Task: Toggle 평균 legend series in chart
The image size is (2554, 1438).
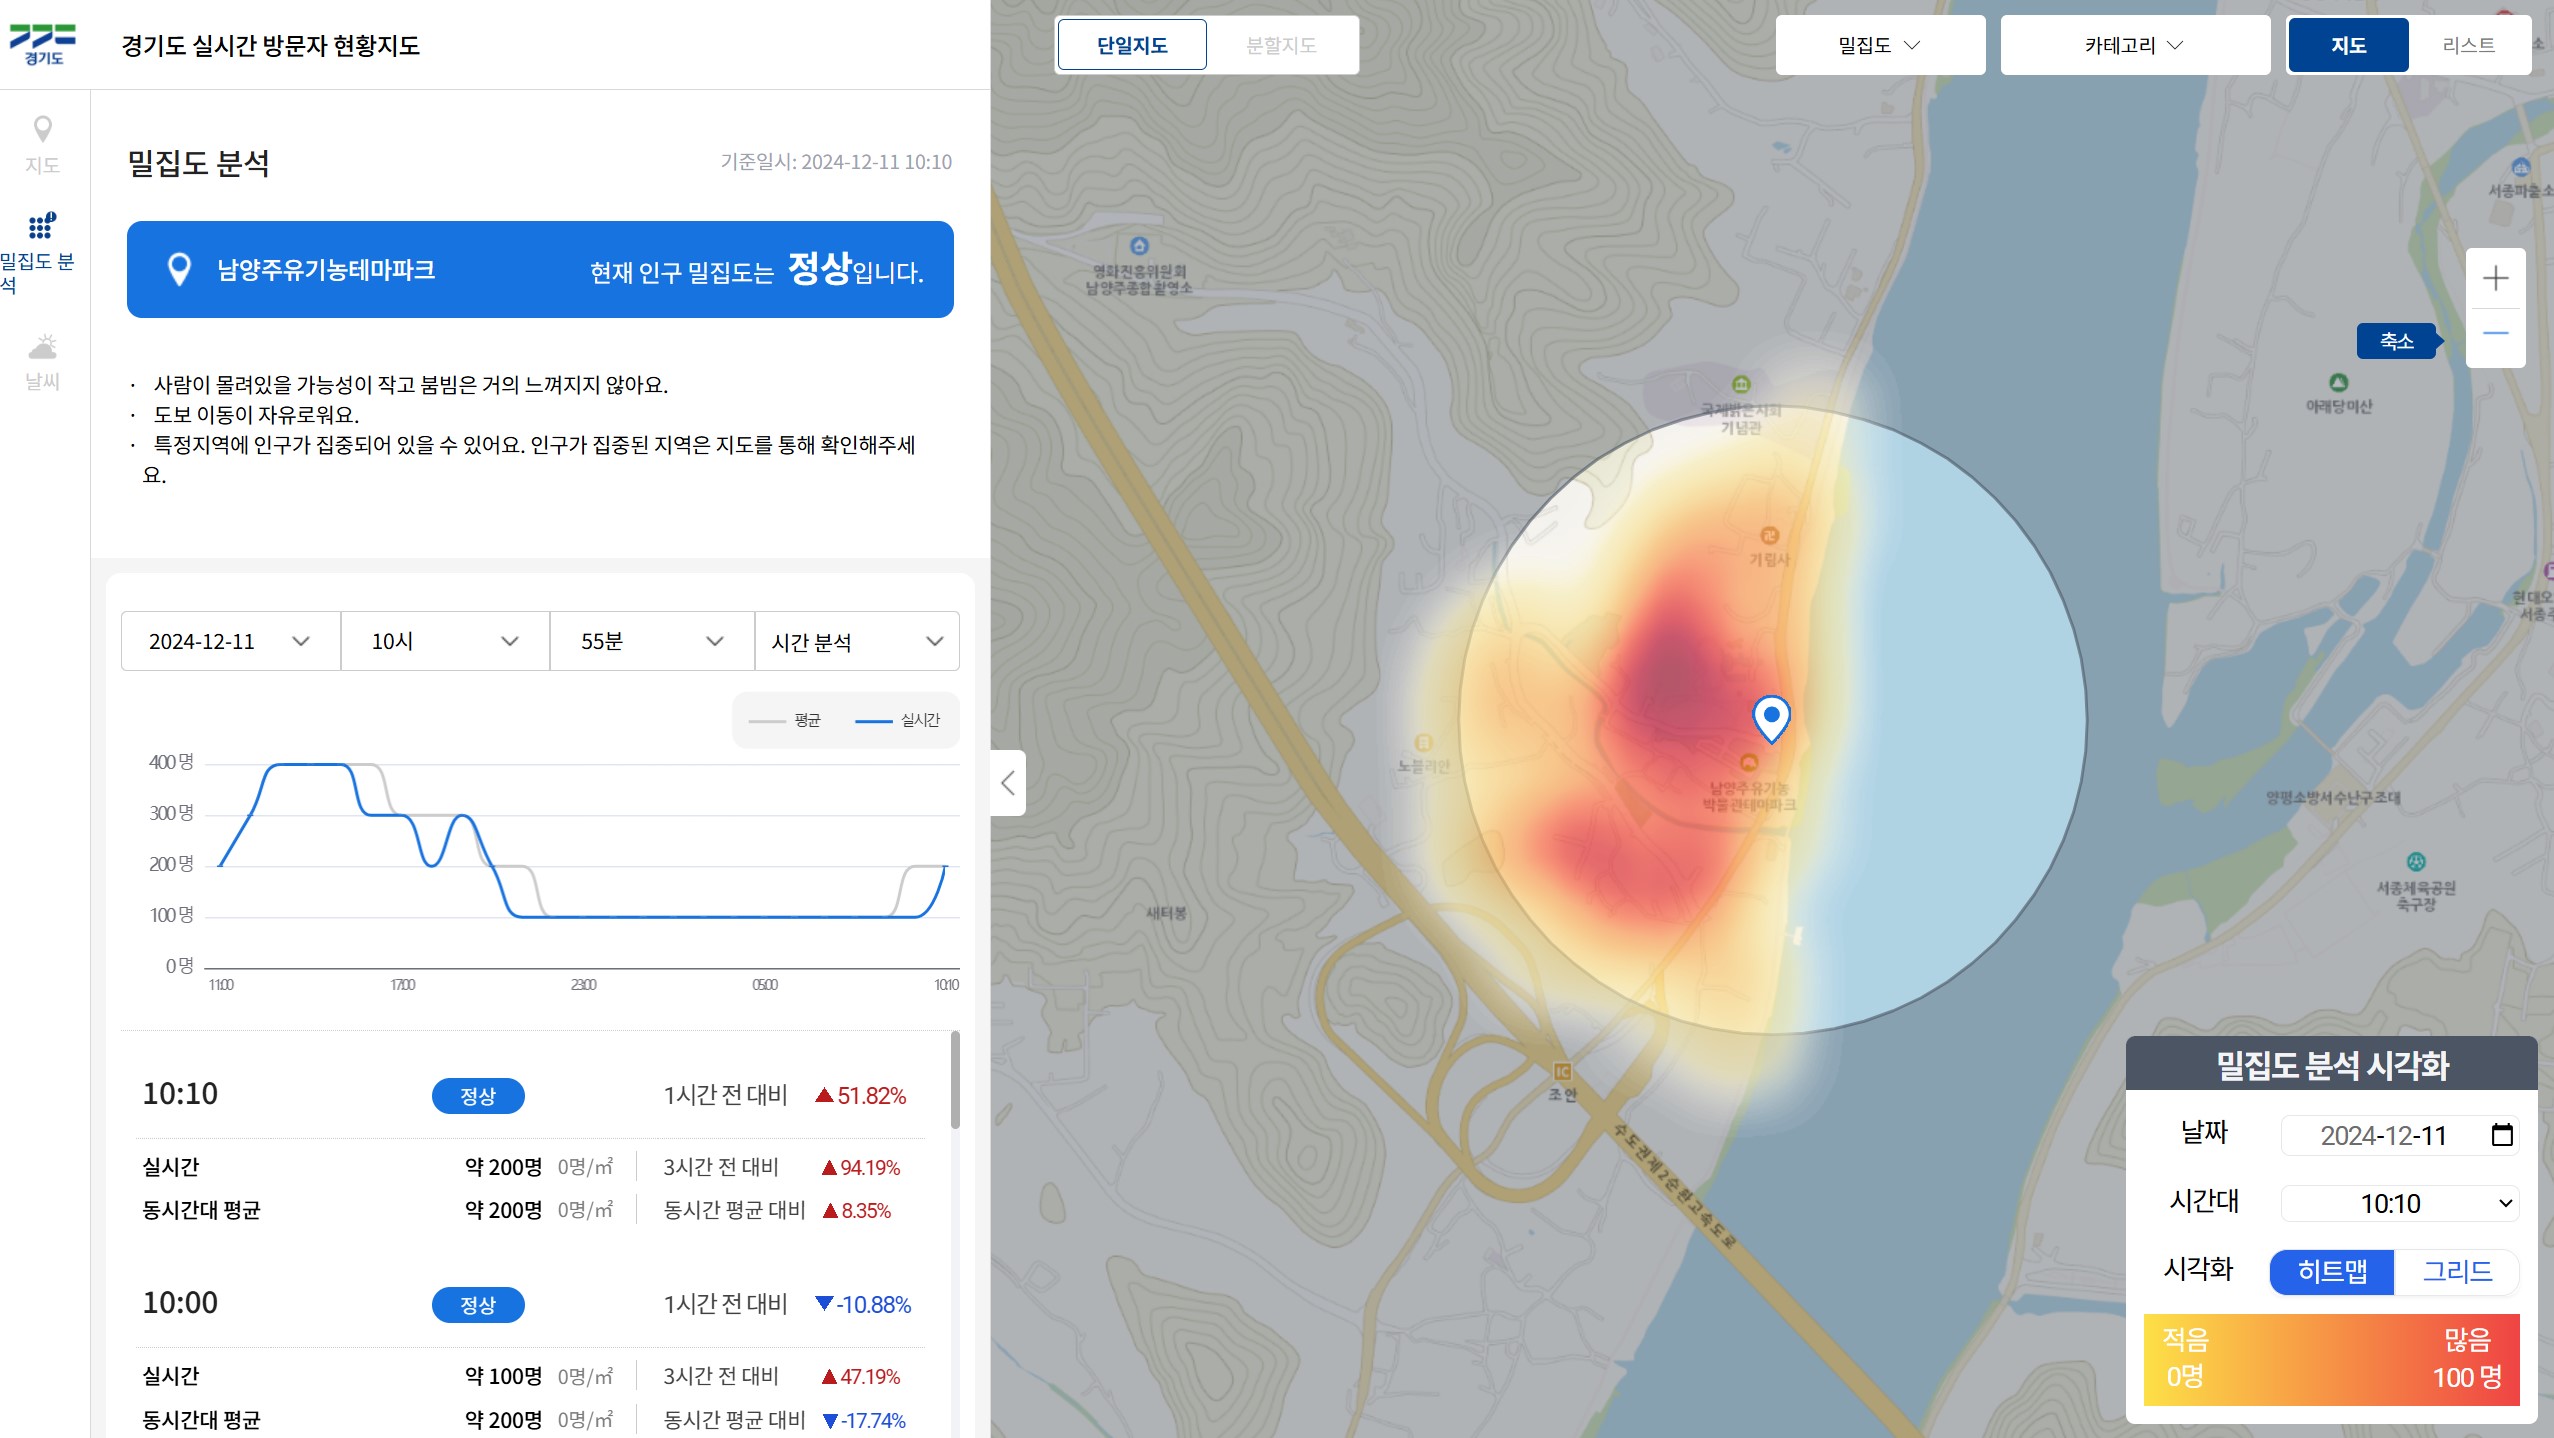Action: pos(785,720)
